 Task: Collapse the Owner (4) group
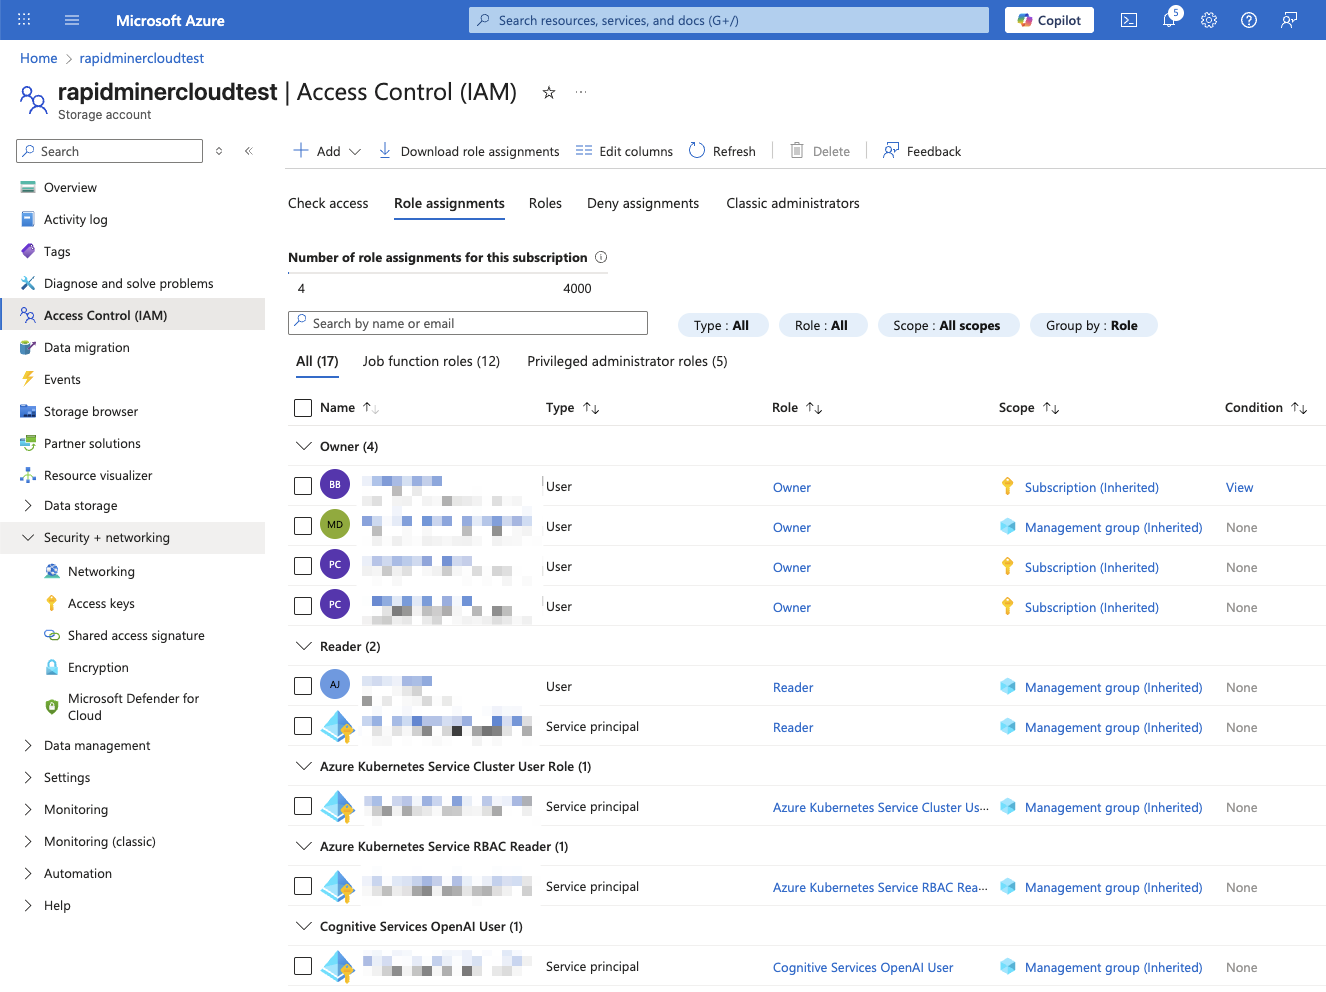click(304, 446)
